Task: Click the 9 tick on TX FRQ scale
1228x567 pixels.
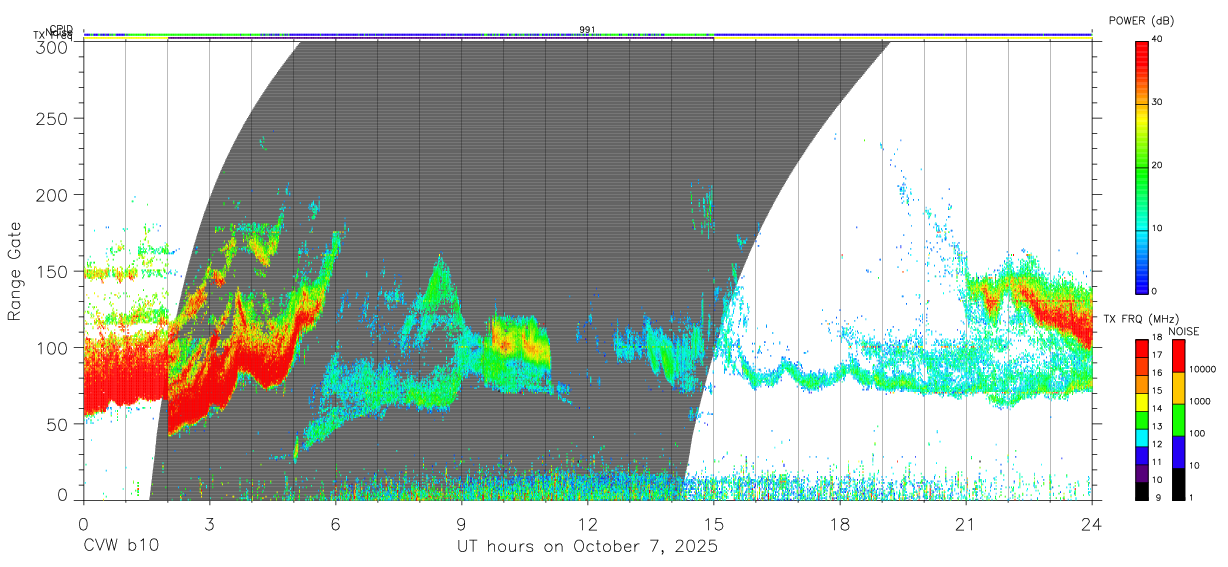Action: pos(1159,497)
